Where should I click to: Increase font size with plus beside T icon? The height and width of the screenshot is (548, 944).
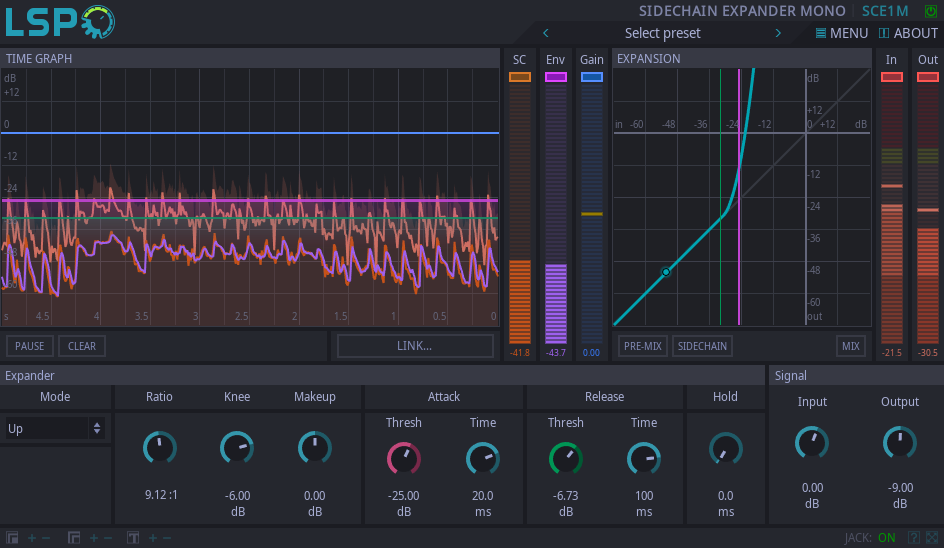pyautogui.click(x=153, y=538)
